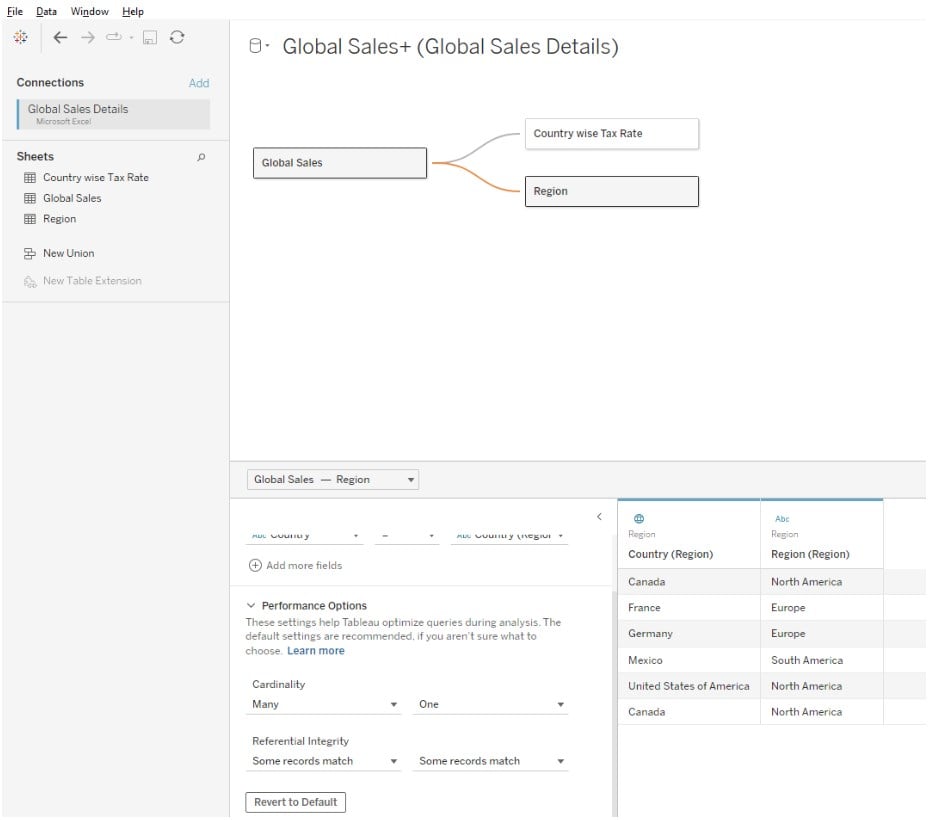
Task: Click United States of America cell
Action: click(x=691, y=688)
